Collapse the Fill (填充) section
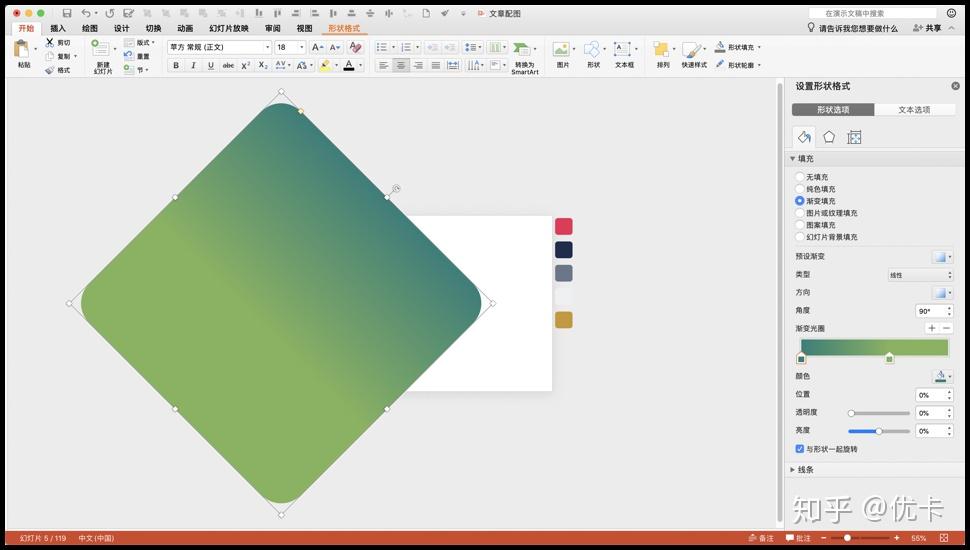The image size is (970, 550). 792,159
